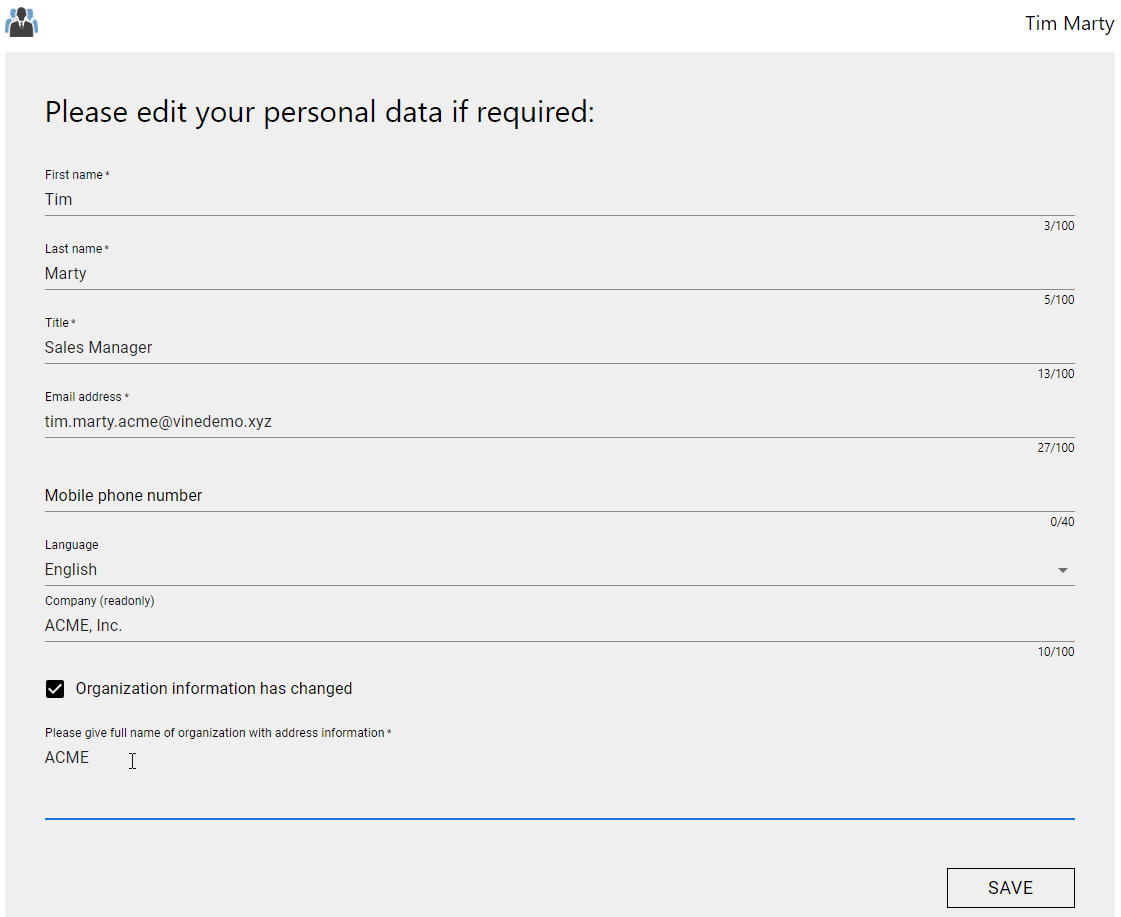Click the Tim Marty user name
Viewport: 1121px width, 917px height.
coord(1069,23)
